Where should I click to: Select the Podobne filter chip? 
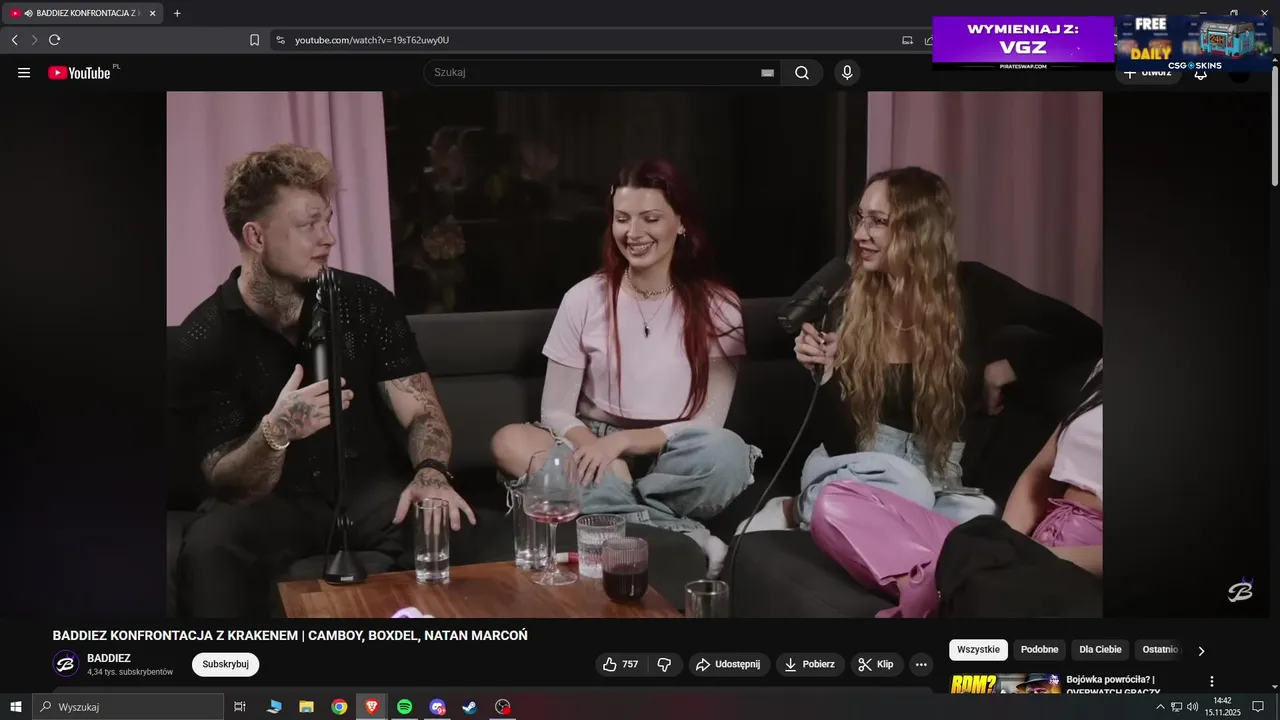(x=1039, y=650)
